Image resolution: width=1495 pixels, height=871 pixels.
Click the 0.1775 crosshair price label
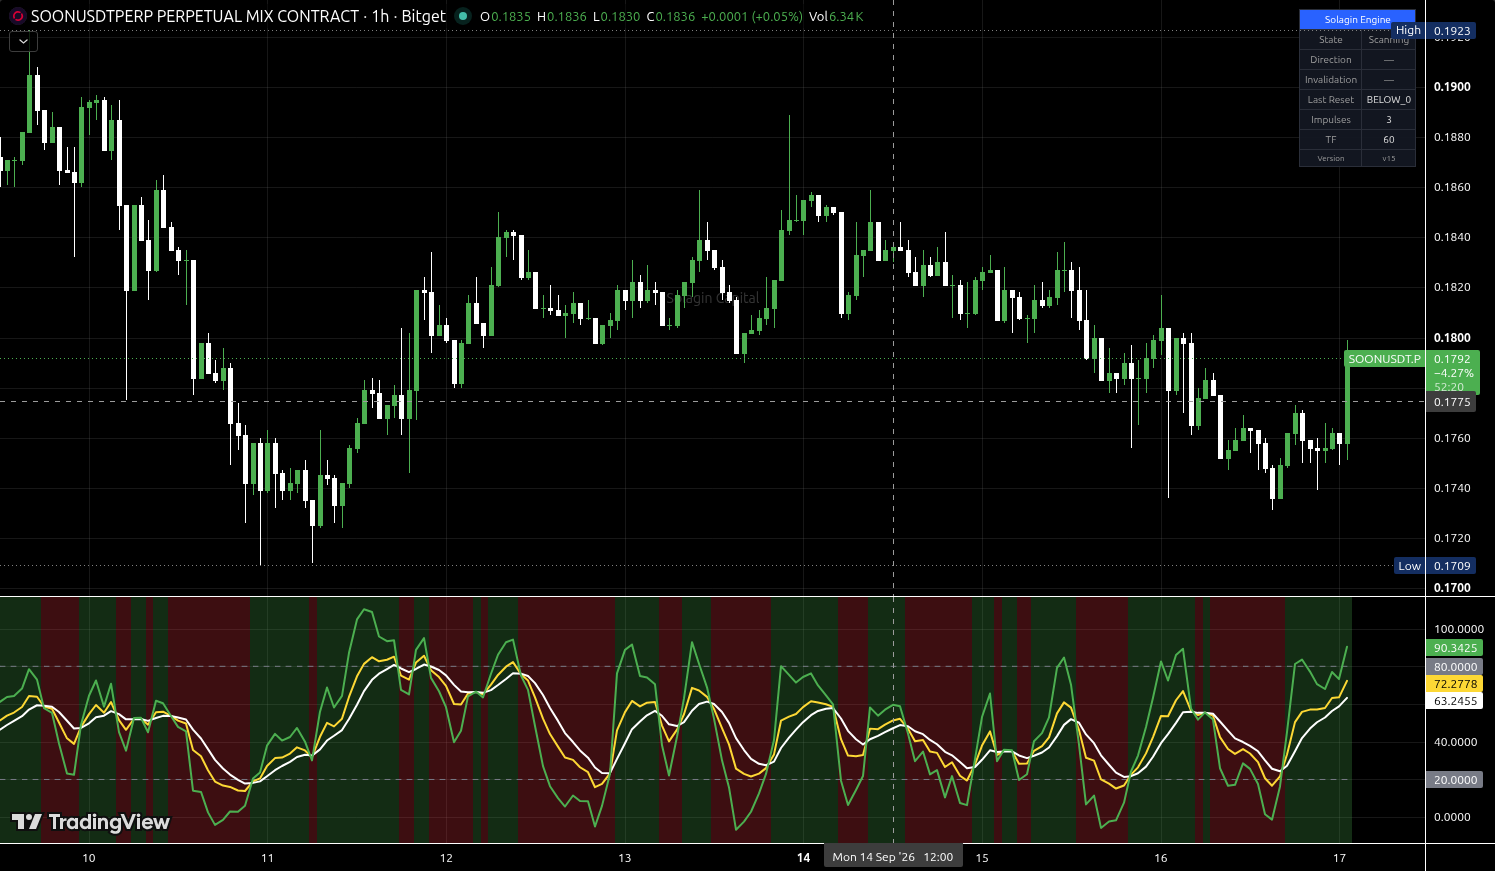1452,402
